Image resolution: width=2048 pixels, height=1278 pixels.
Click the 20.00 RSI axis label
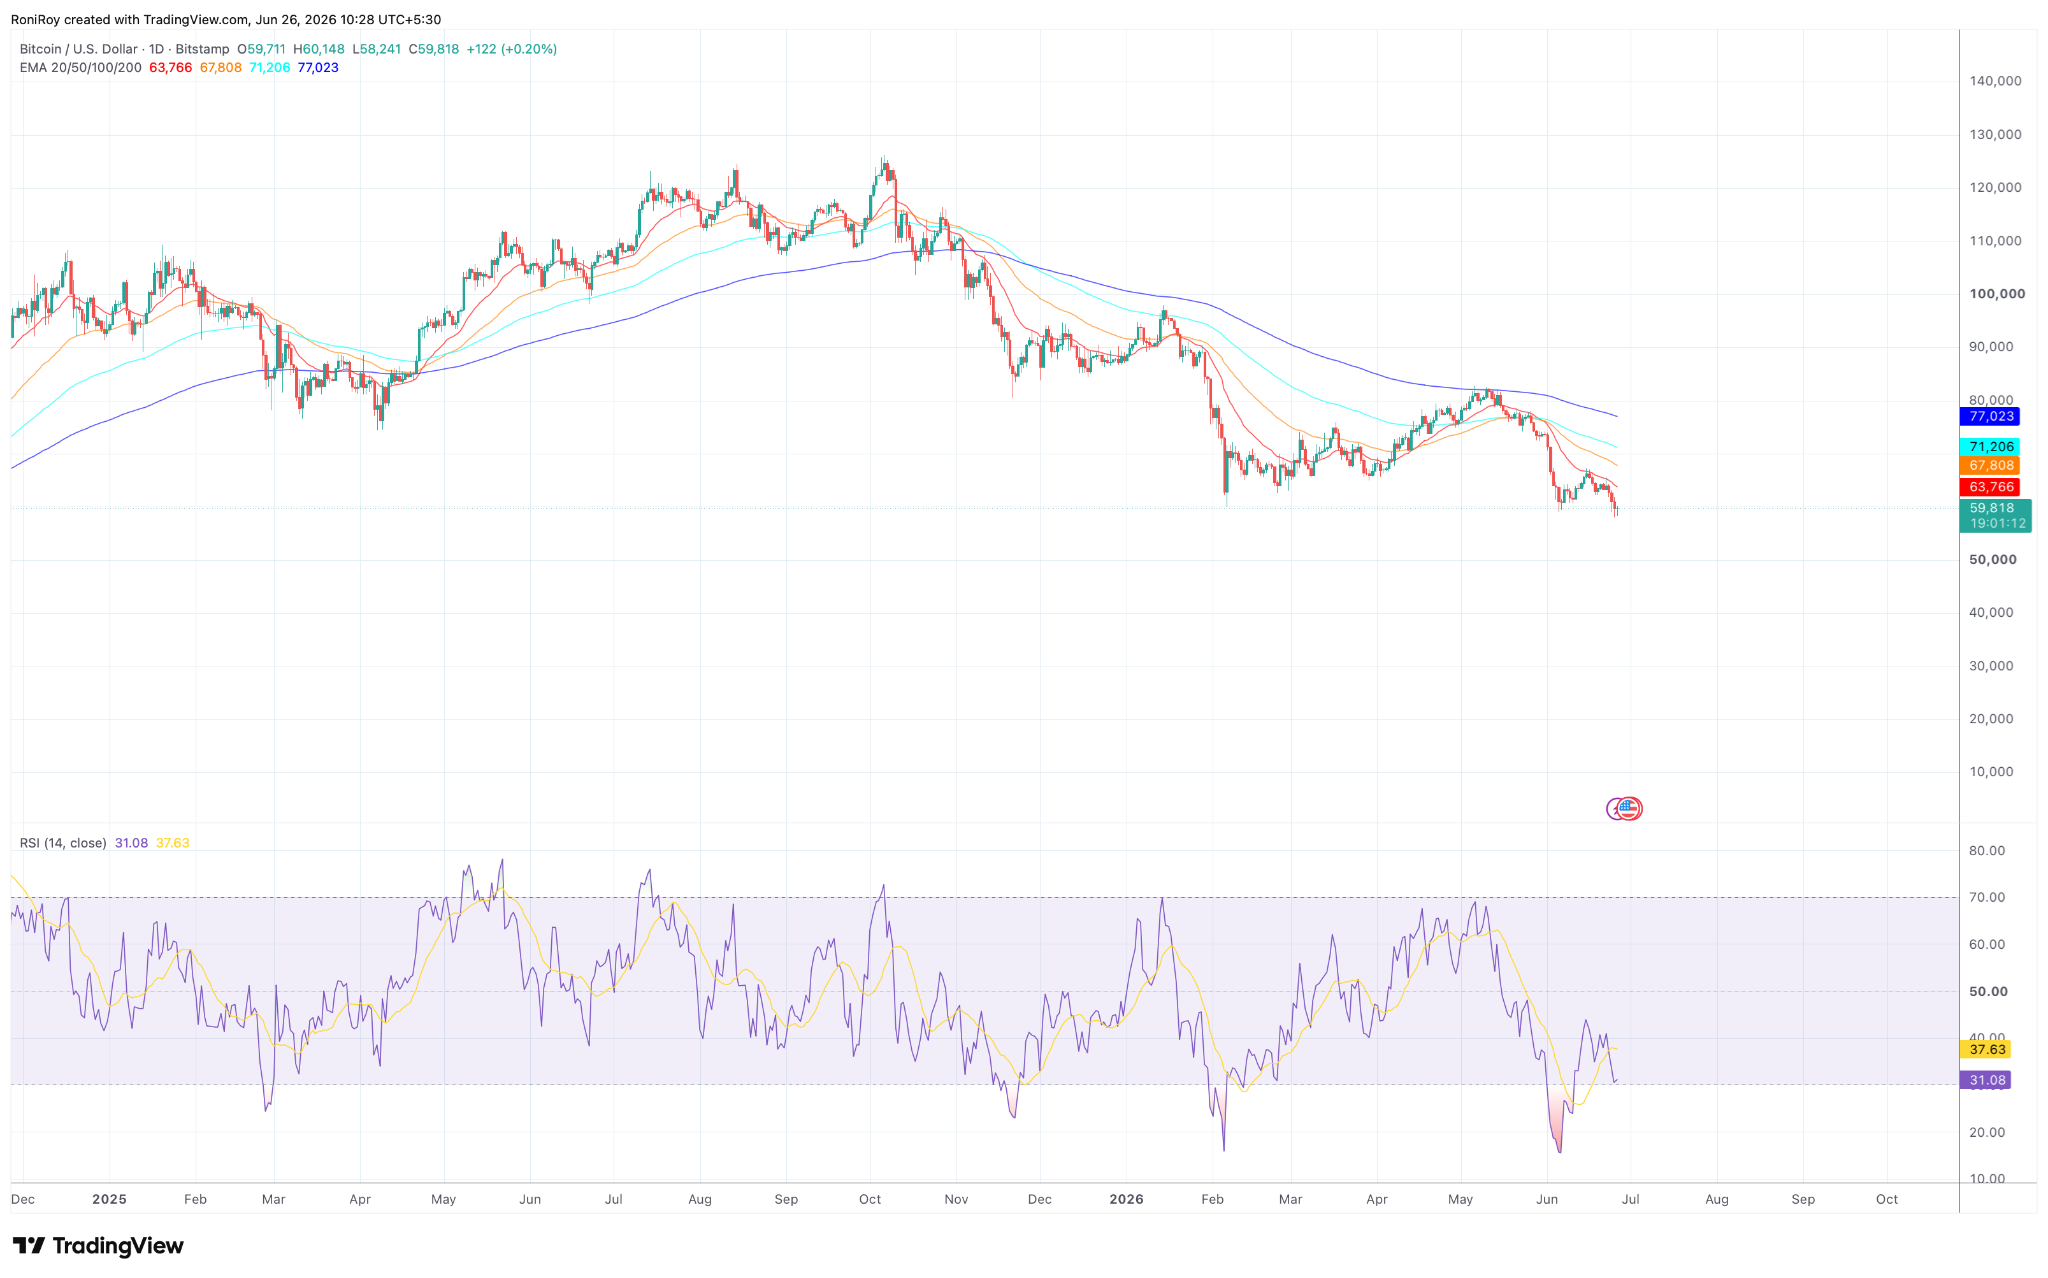coord(1987,1132)
